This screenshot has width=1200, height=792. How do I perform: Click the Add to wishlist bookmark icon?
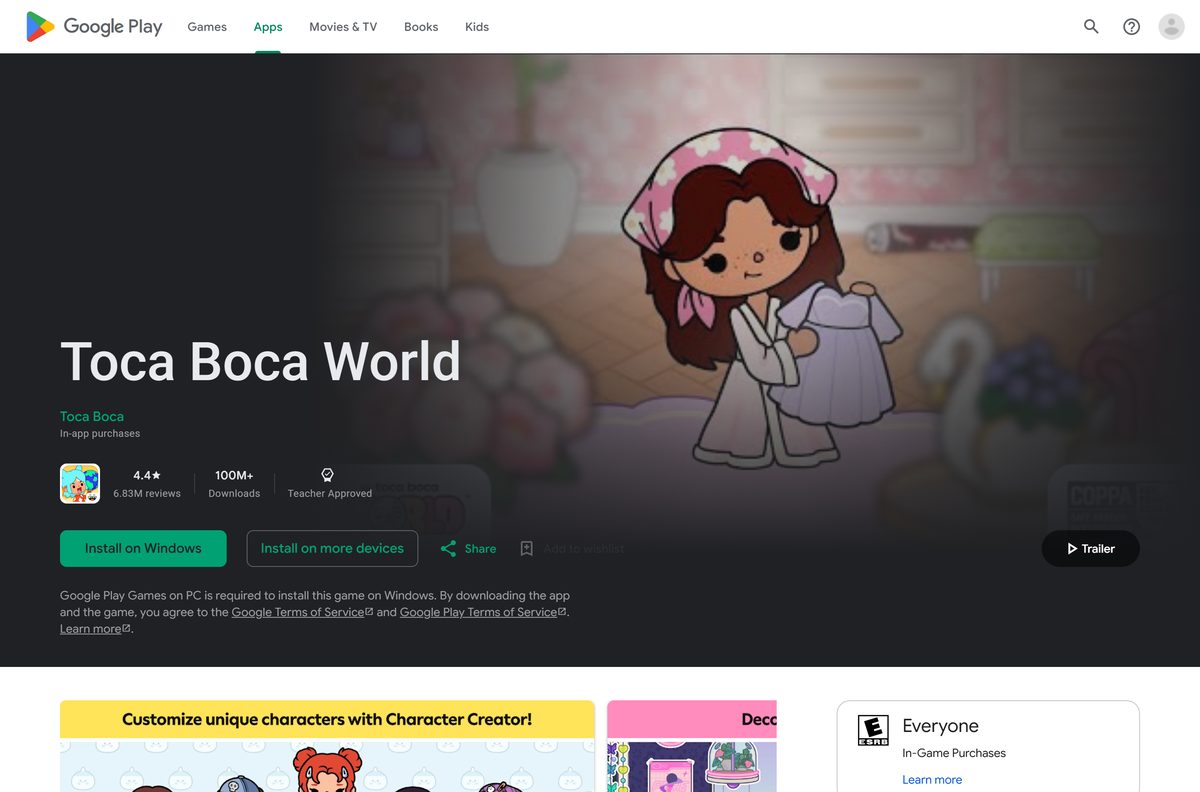pos(527,549)
